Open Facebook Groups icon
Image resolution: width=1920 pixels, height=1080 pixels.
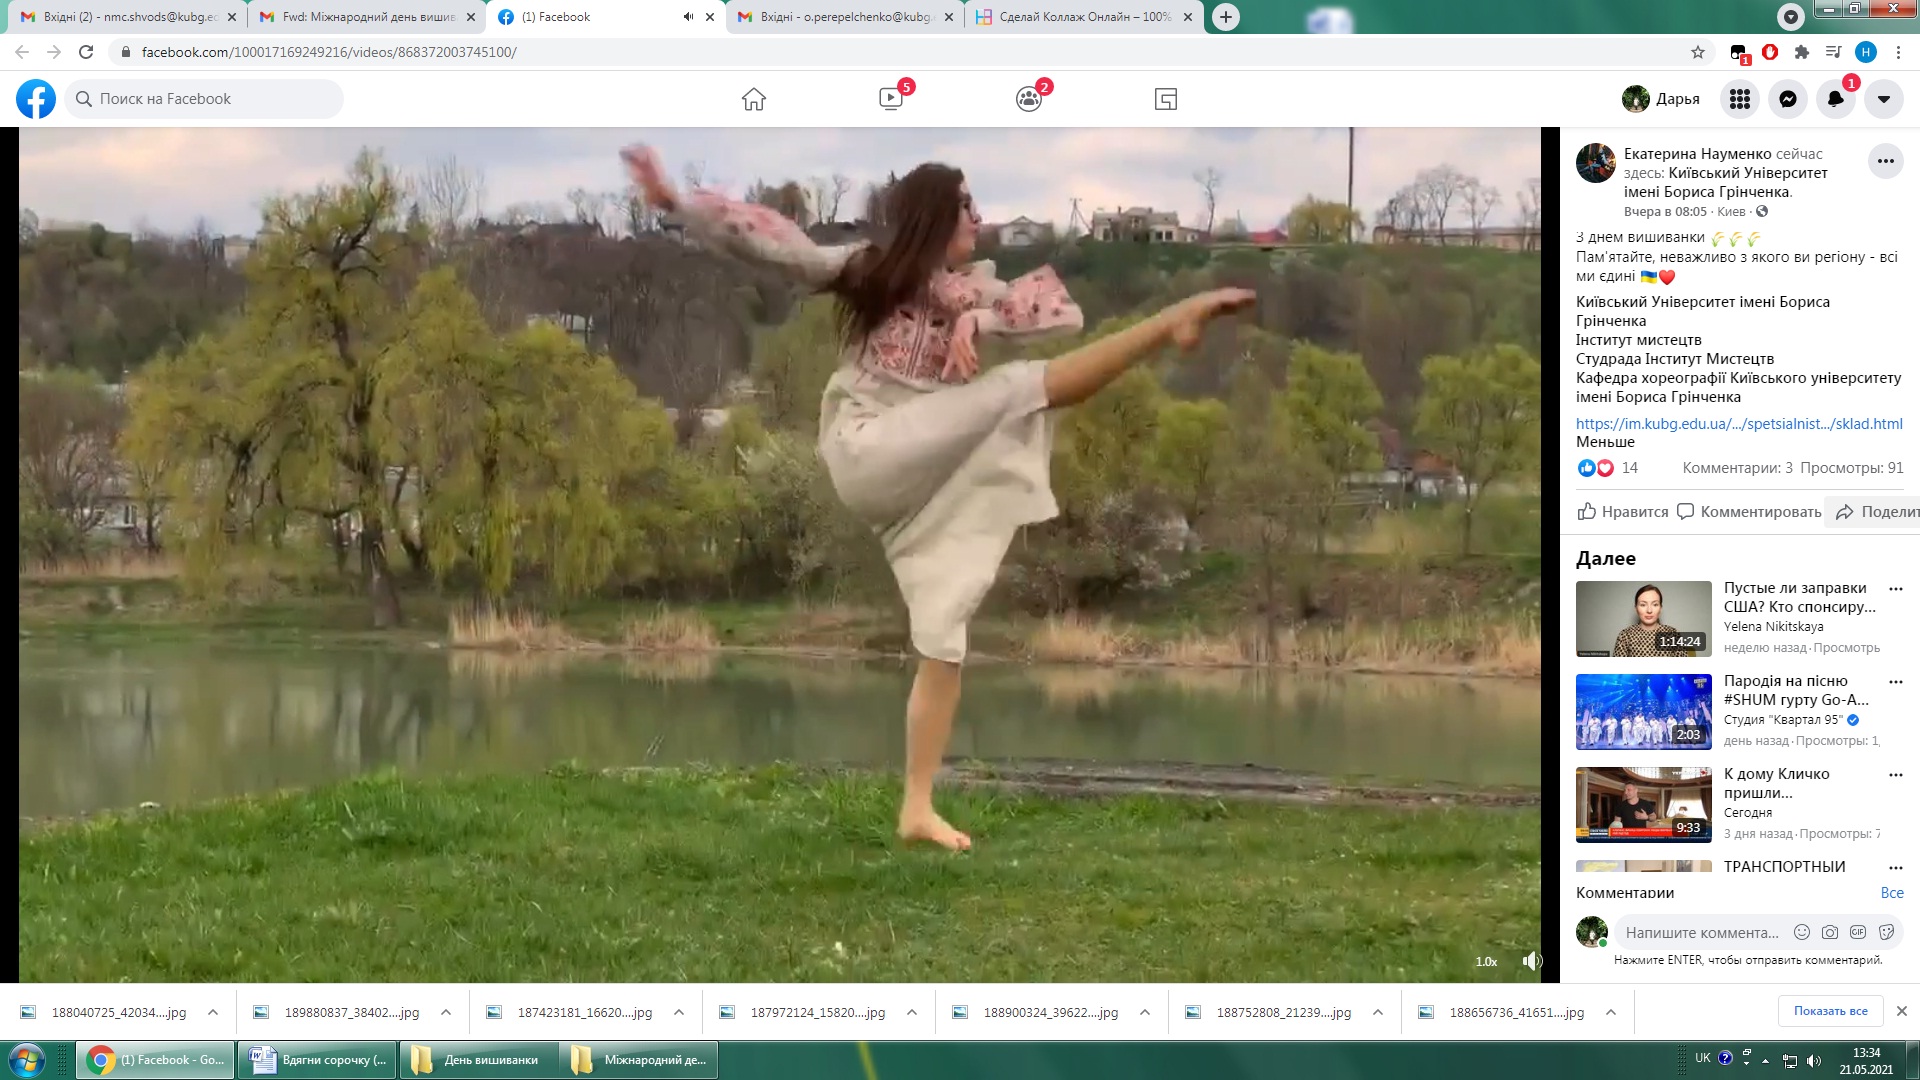point(1028,99)
